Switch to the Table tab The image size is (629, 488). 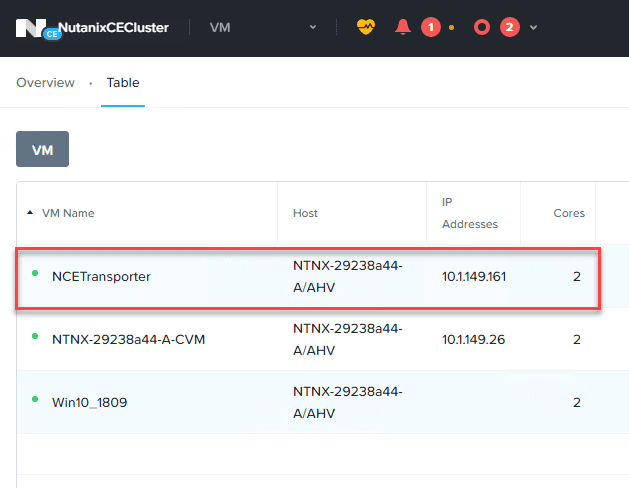tap(123, 83)
